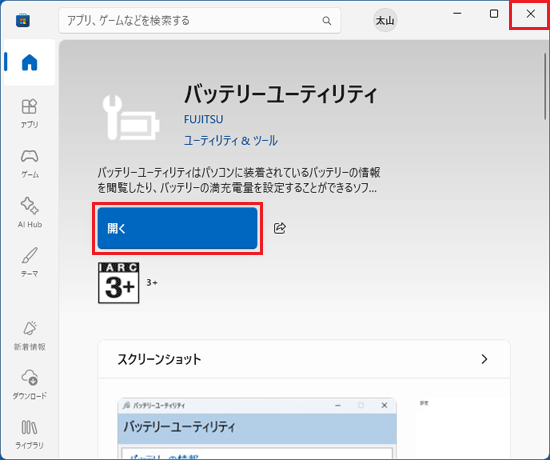Click the スクリーンショット heading
The width and height of the screenshot is (550, 460).
pos(159,359)
